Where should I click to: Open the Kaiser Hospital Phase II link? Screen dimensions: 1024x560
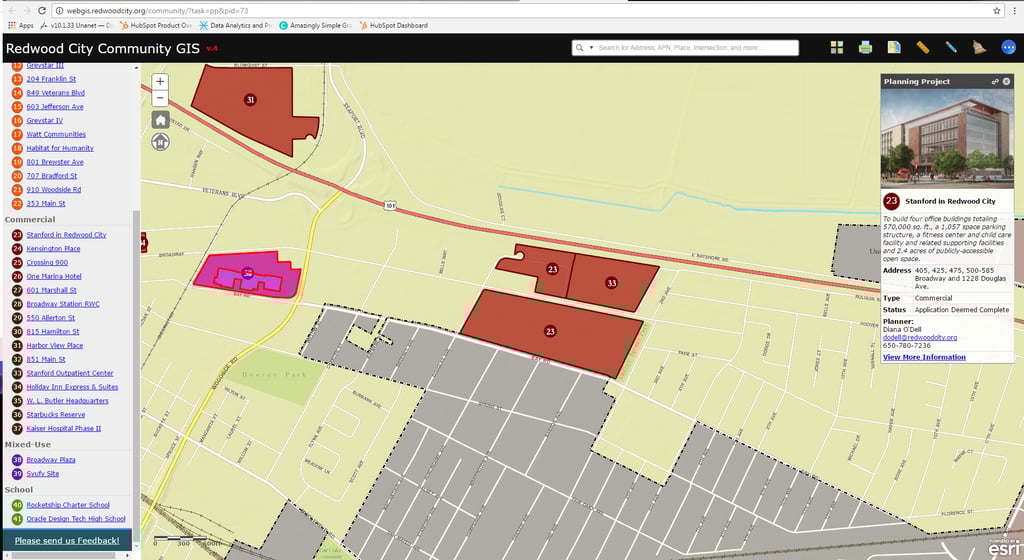[x=63, y=429]
